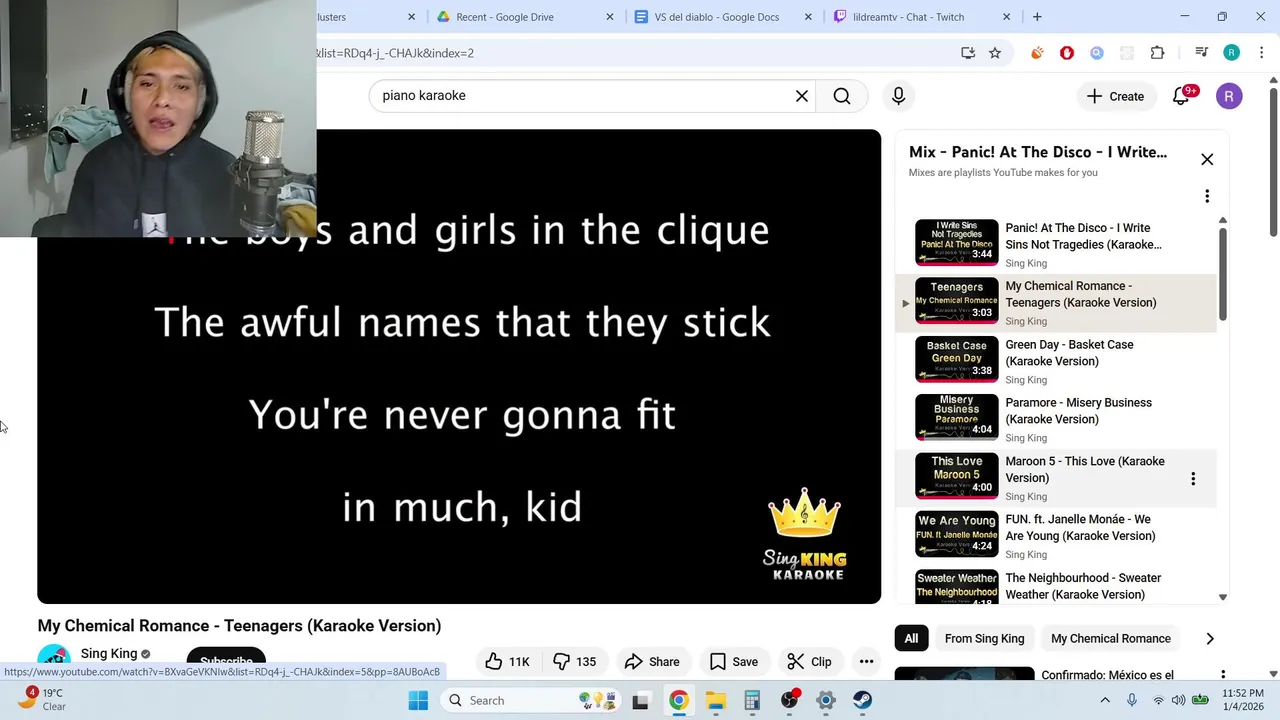1280x720 pixels.
Task: Open Chrome three-dot menu
Action: (1262, 53)
